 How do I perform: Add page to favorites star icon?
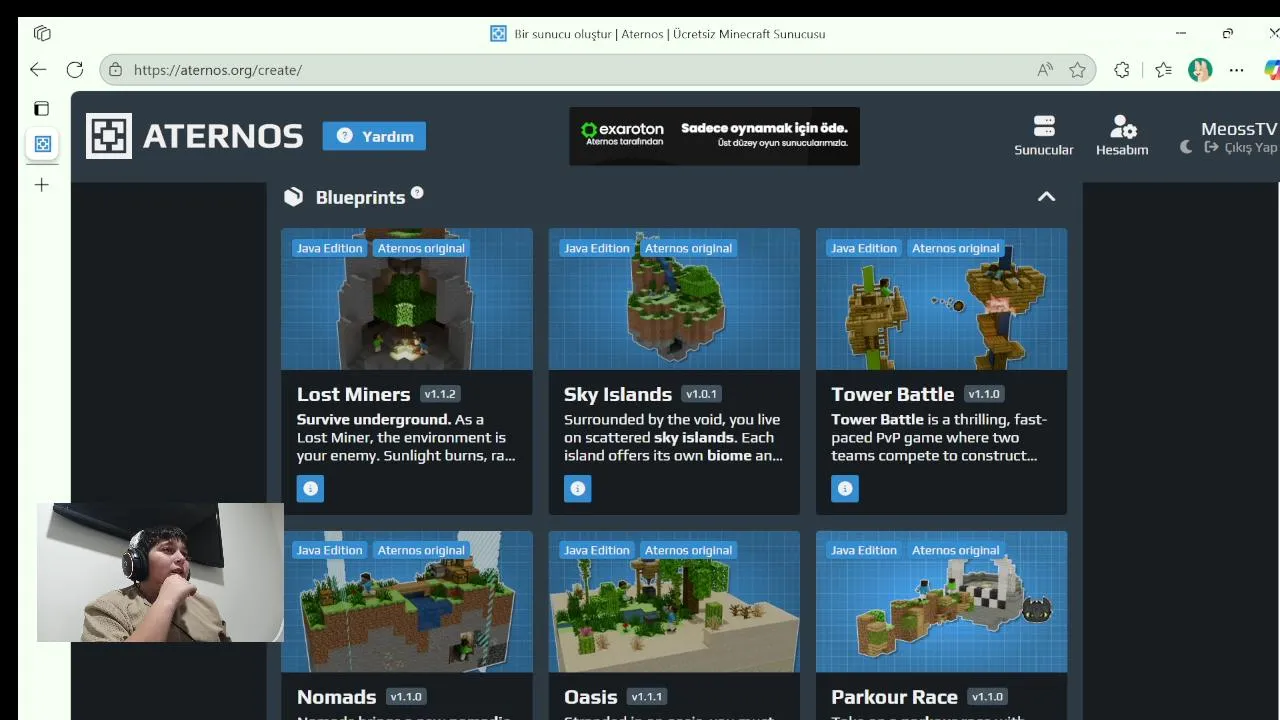1077,70
